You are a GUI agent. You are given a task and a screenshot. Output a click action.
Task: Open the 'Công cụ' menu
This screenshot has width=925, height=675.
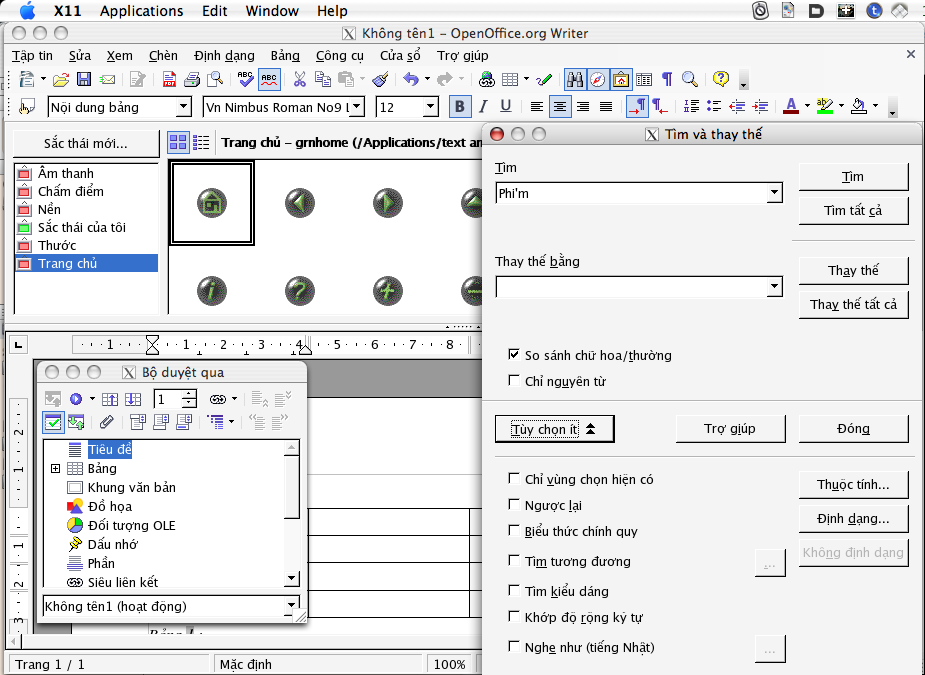pyautogui.click(x=340, y=55)
